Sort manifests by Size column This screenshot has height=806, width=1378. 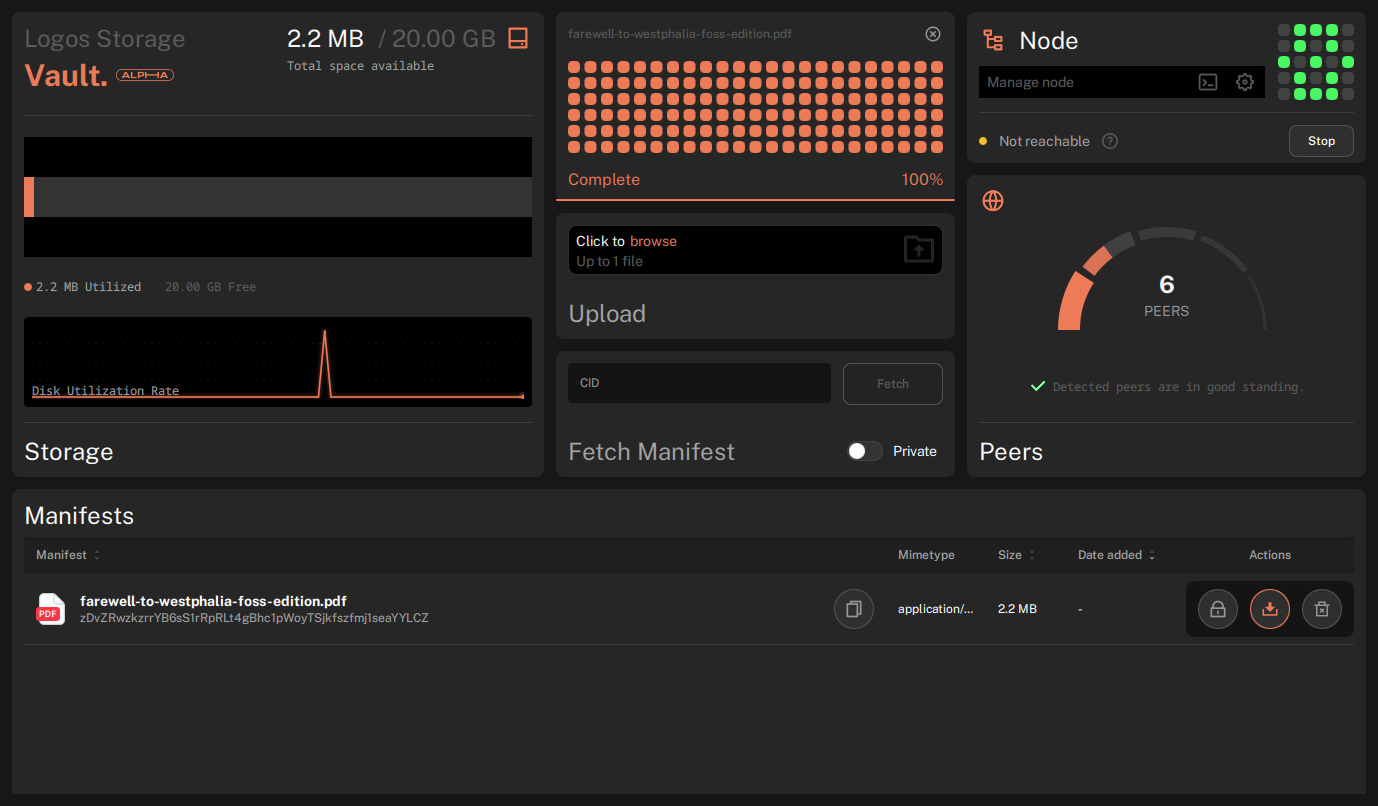click(x=1017, y=555)
